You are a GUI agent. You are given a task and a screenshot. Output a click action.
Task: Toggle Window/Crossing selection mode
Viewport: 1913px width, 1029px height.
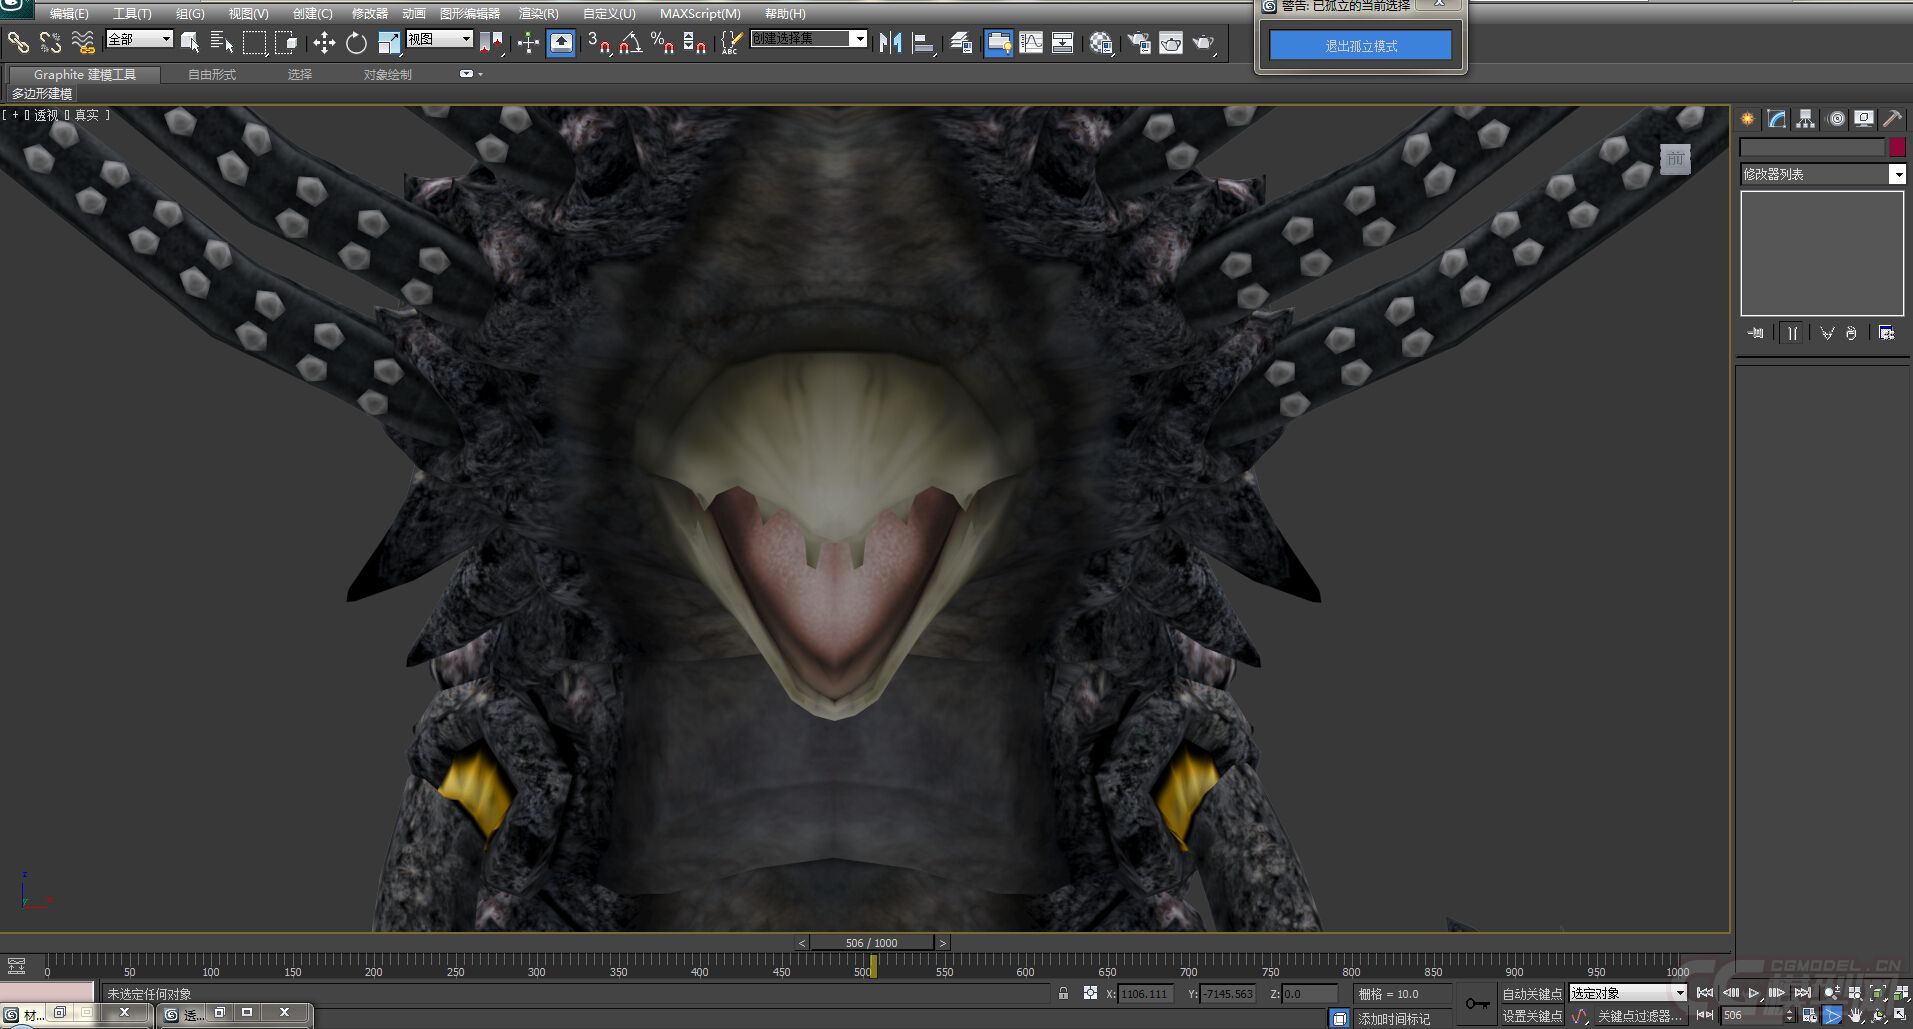point(286,42)
